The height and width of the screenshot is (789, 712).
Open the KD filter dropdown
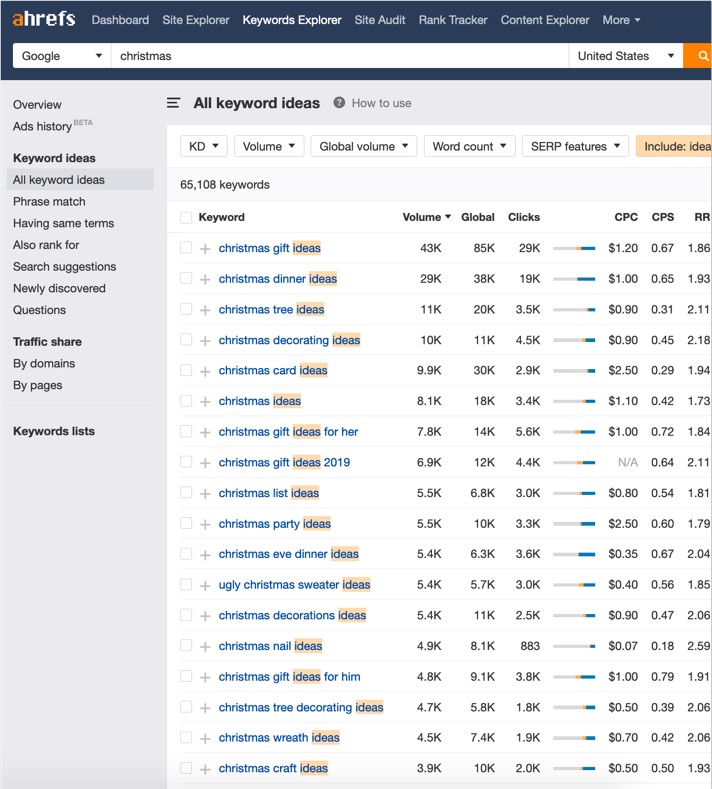pos(204,146)
